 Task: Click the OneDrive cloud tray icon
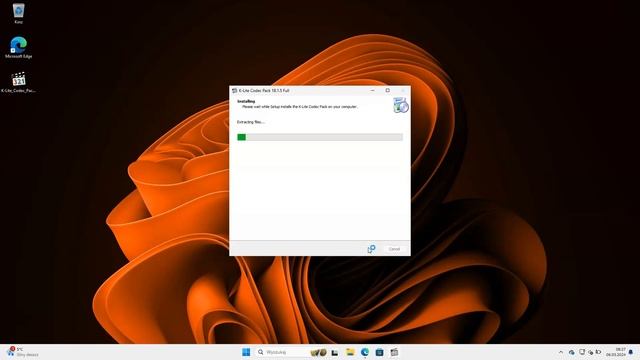pos(572,352)
